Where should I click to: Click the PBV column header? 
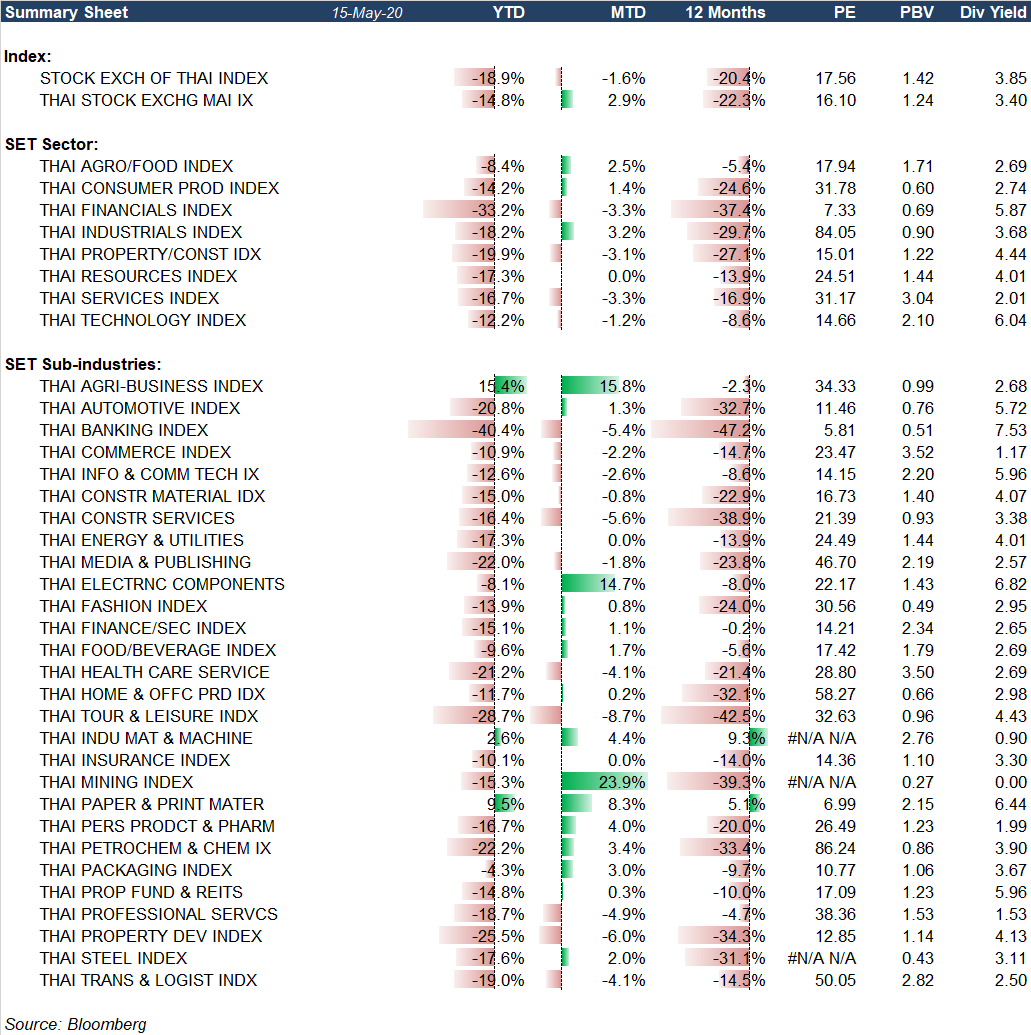pos(916,13)
